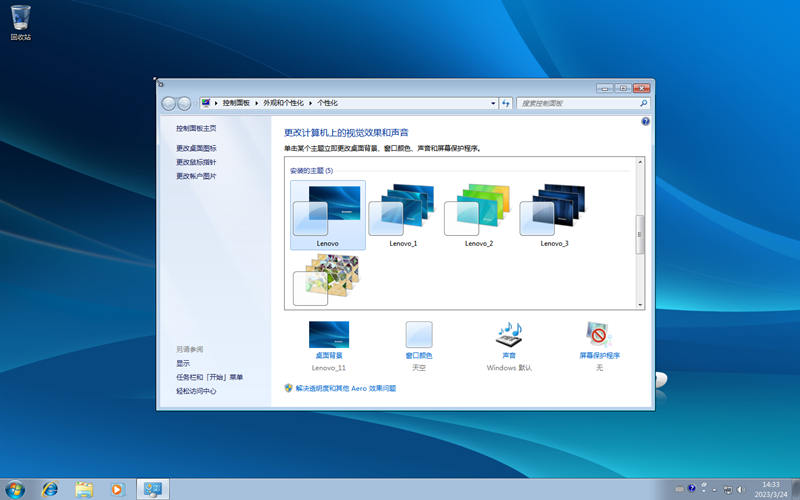800x500 pixels.
Task: Click 窗口颜色 (Window Color) icon
Action: coord(419,334)
